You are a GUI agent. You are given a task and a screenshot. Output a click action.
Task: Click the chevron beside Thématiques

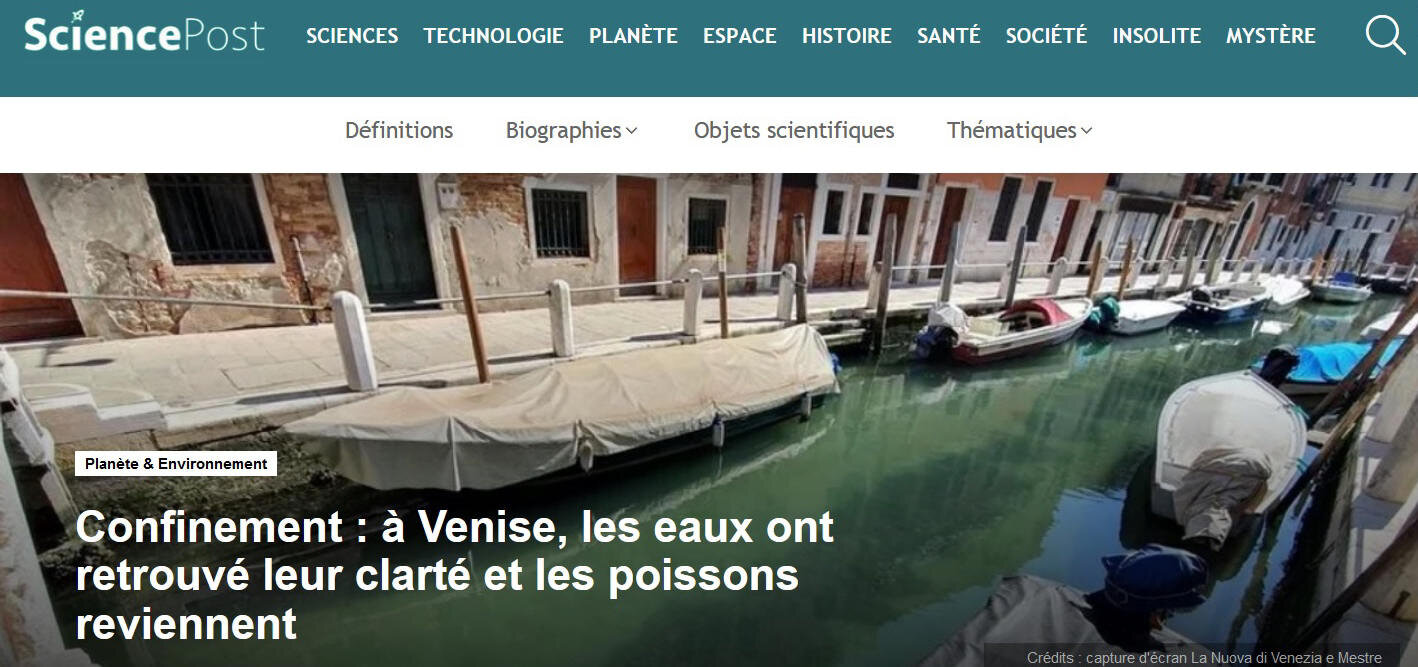pyautogui.click(x=1087, y=131)
